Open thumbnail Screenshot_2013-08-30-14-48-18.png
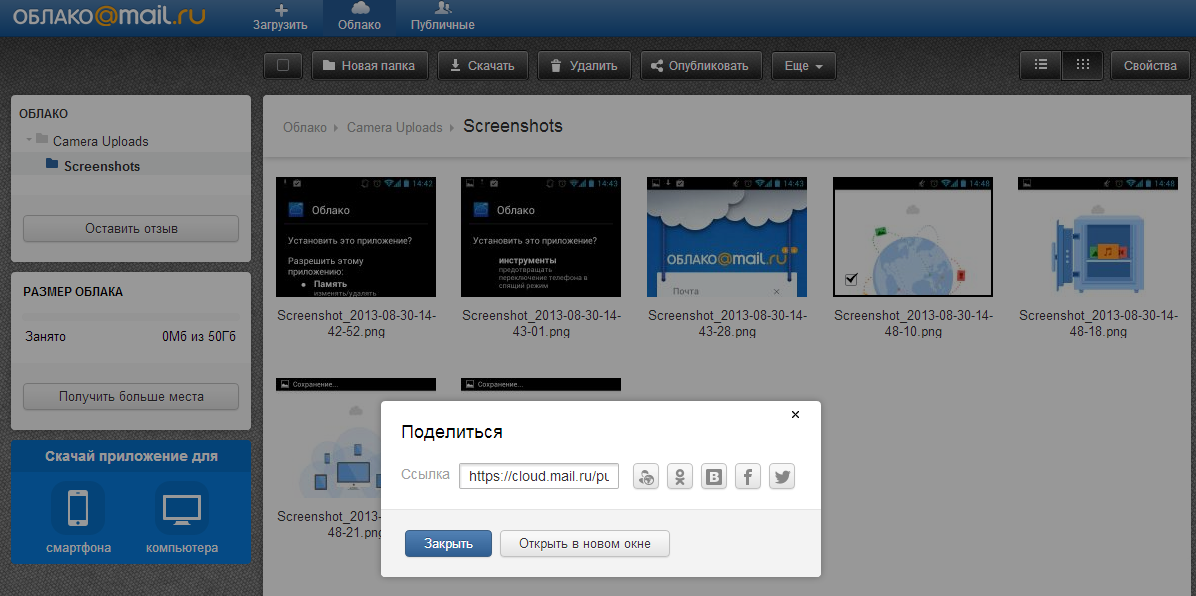Screen dimensions: 1196x596 click(1098, 237)
